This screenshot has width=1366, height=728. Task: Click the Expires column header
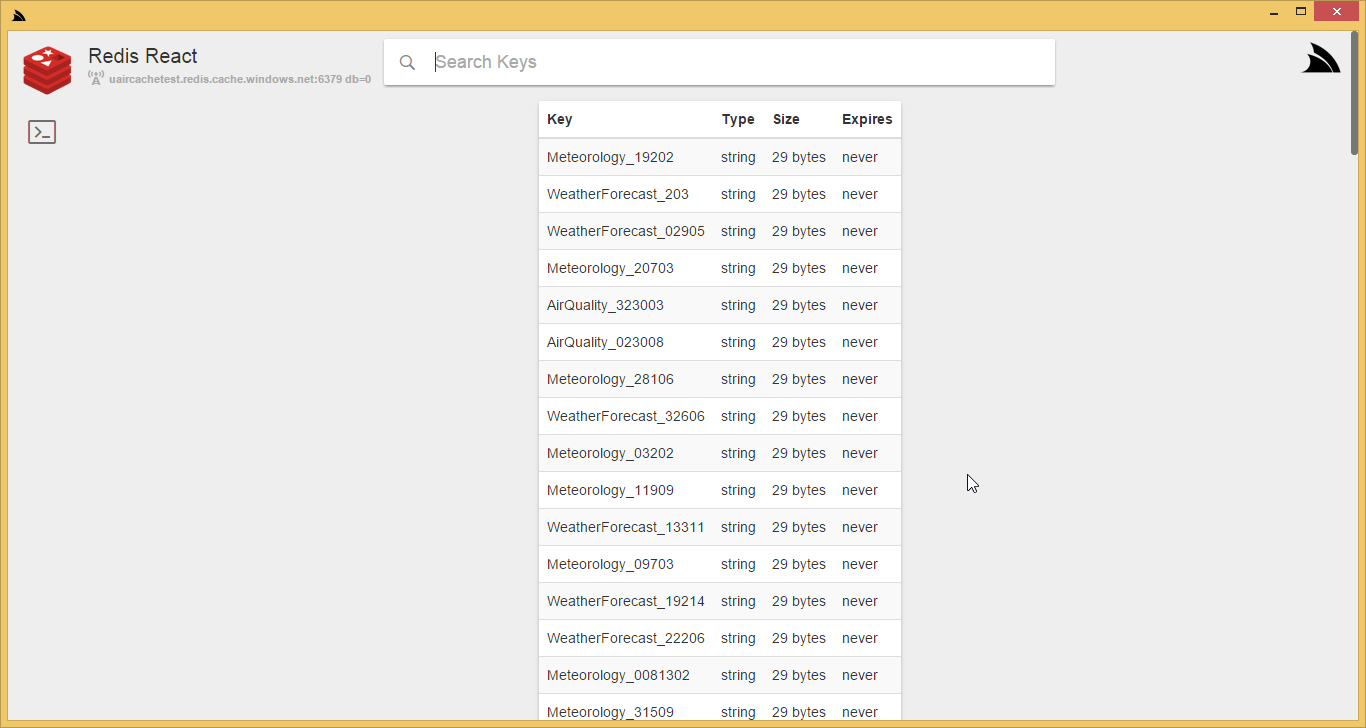pos(866,119)
